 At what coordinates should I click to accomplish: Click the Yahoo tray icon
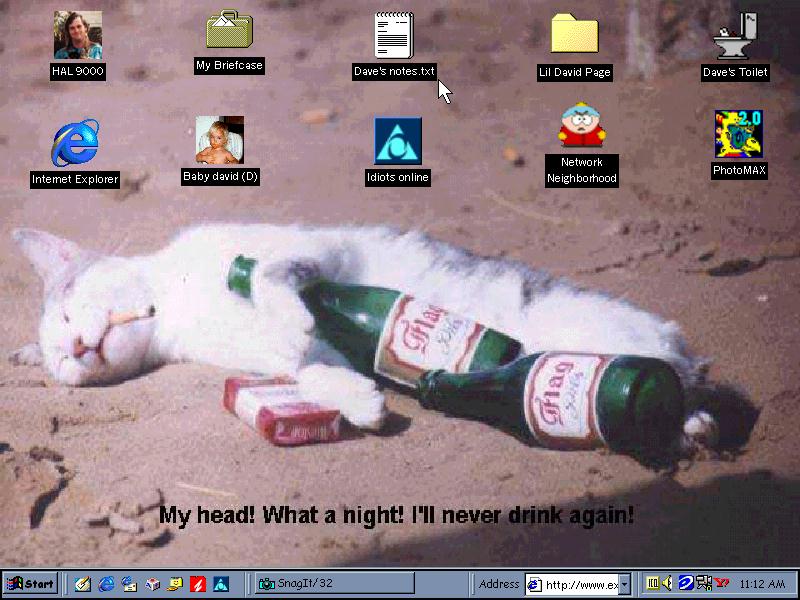[721, 584]
